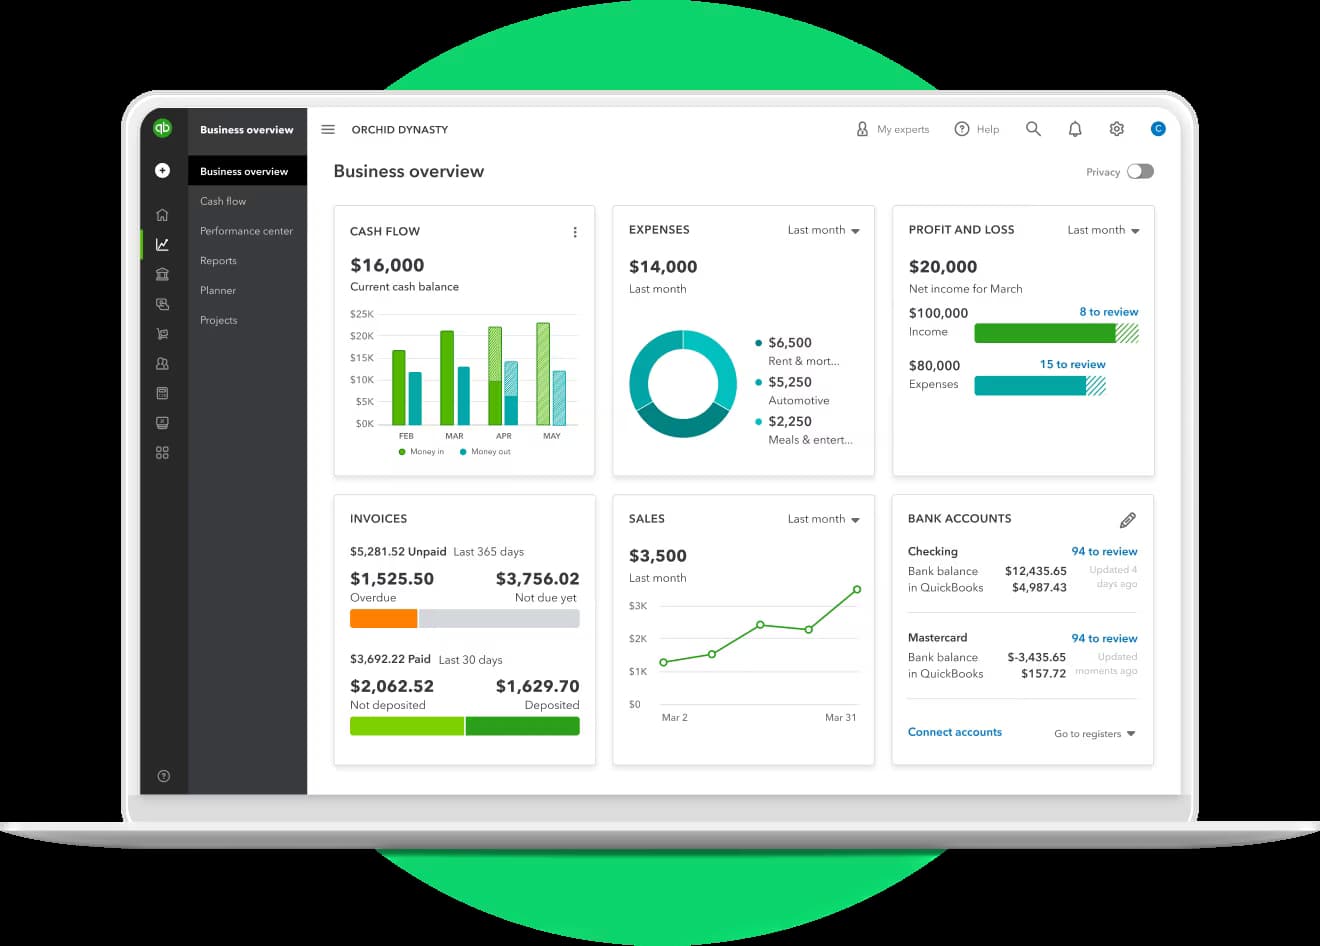The width and height of the screenshot is (1320, 946).
Task: Edit Bank Accounts using the pencil icon
Action: point(1128,519)
